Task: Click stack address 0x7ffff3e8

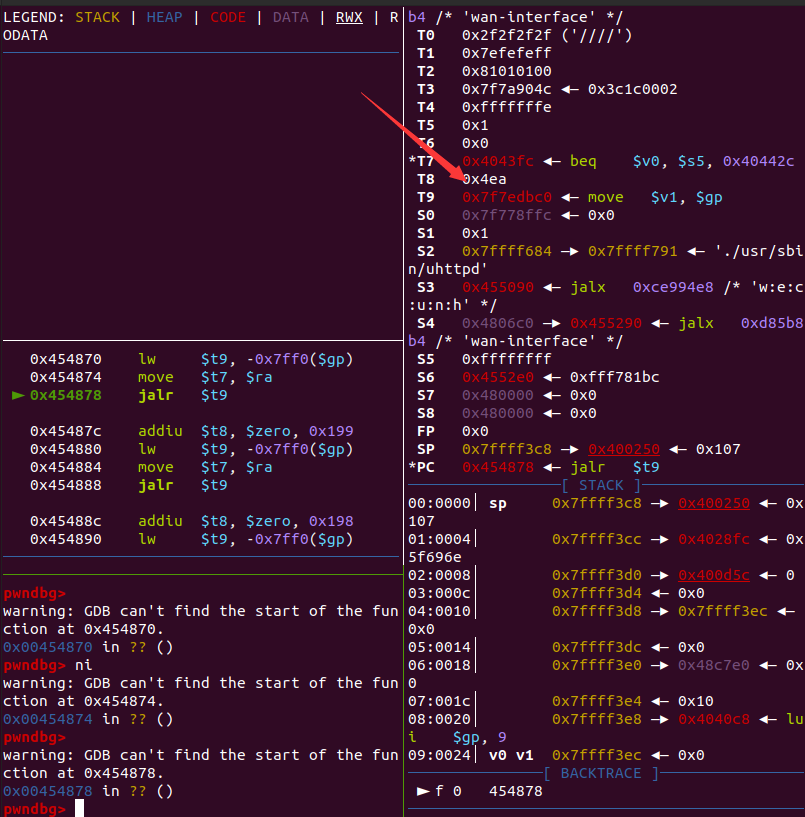Action: click(x=597, y=719)
